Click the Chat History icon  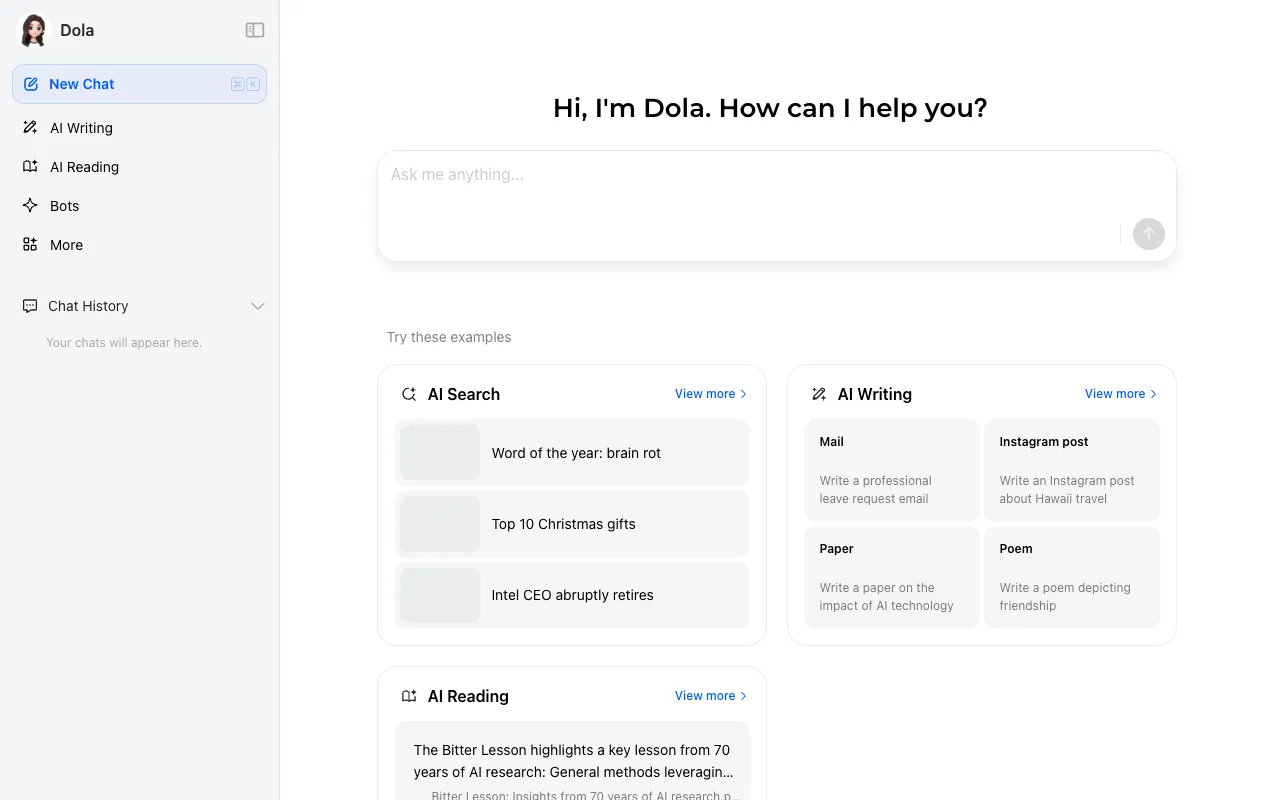pyautogui.click(x=30, y=306)
